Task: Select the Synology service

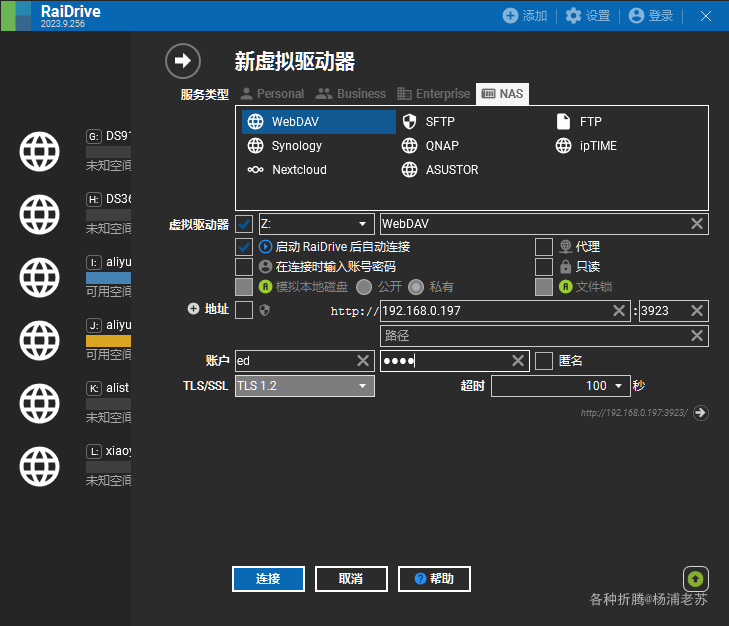Action: pyautogui.click(x=285, y=146)
